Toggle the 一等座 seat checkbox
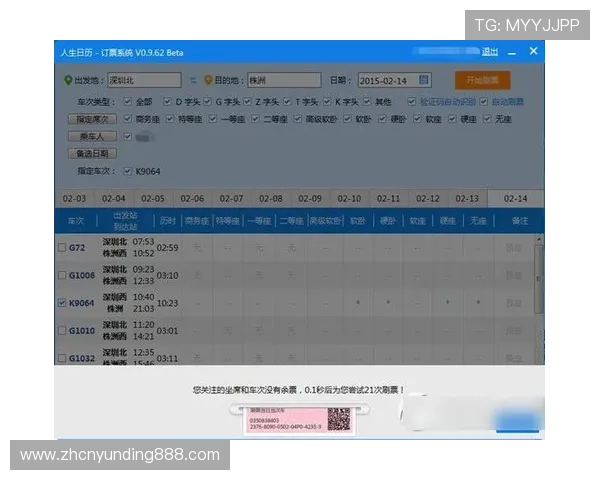 click(213, 119)
